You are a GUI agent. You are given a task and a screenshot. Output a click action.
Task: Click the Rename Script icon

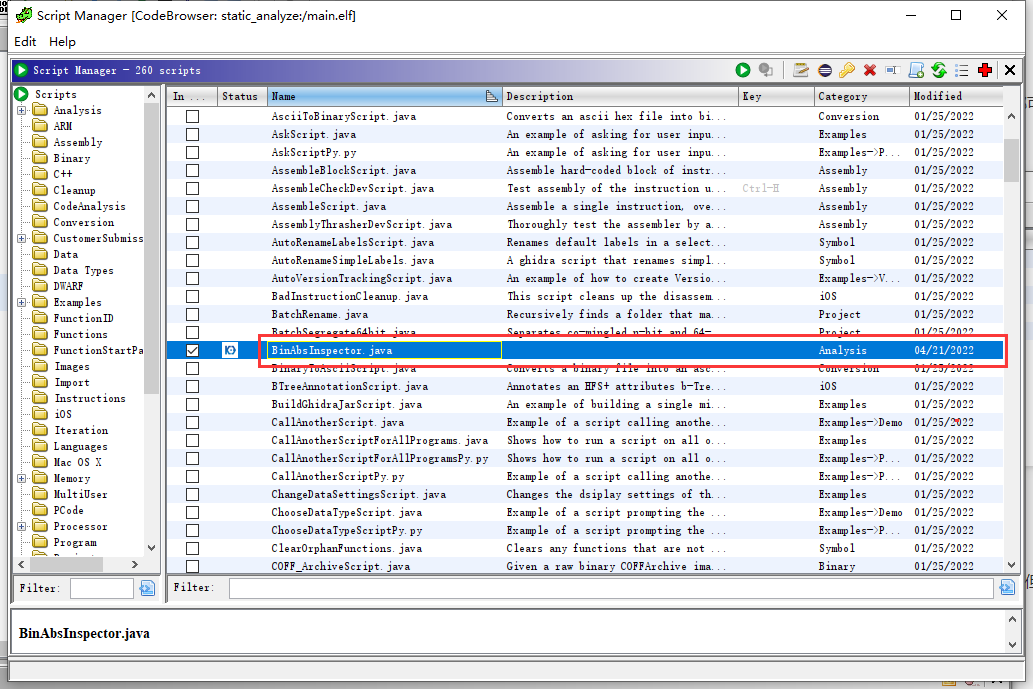pyautogui.click(x=893, y=70)
